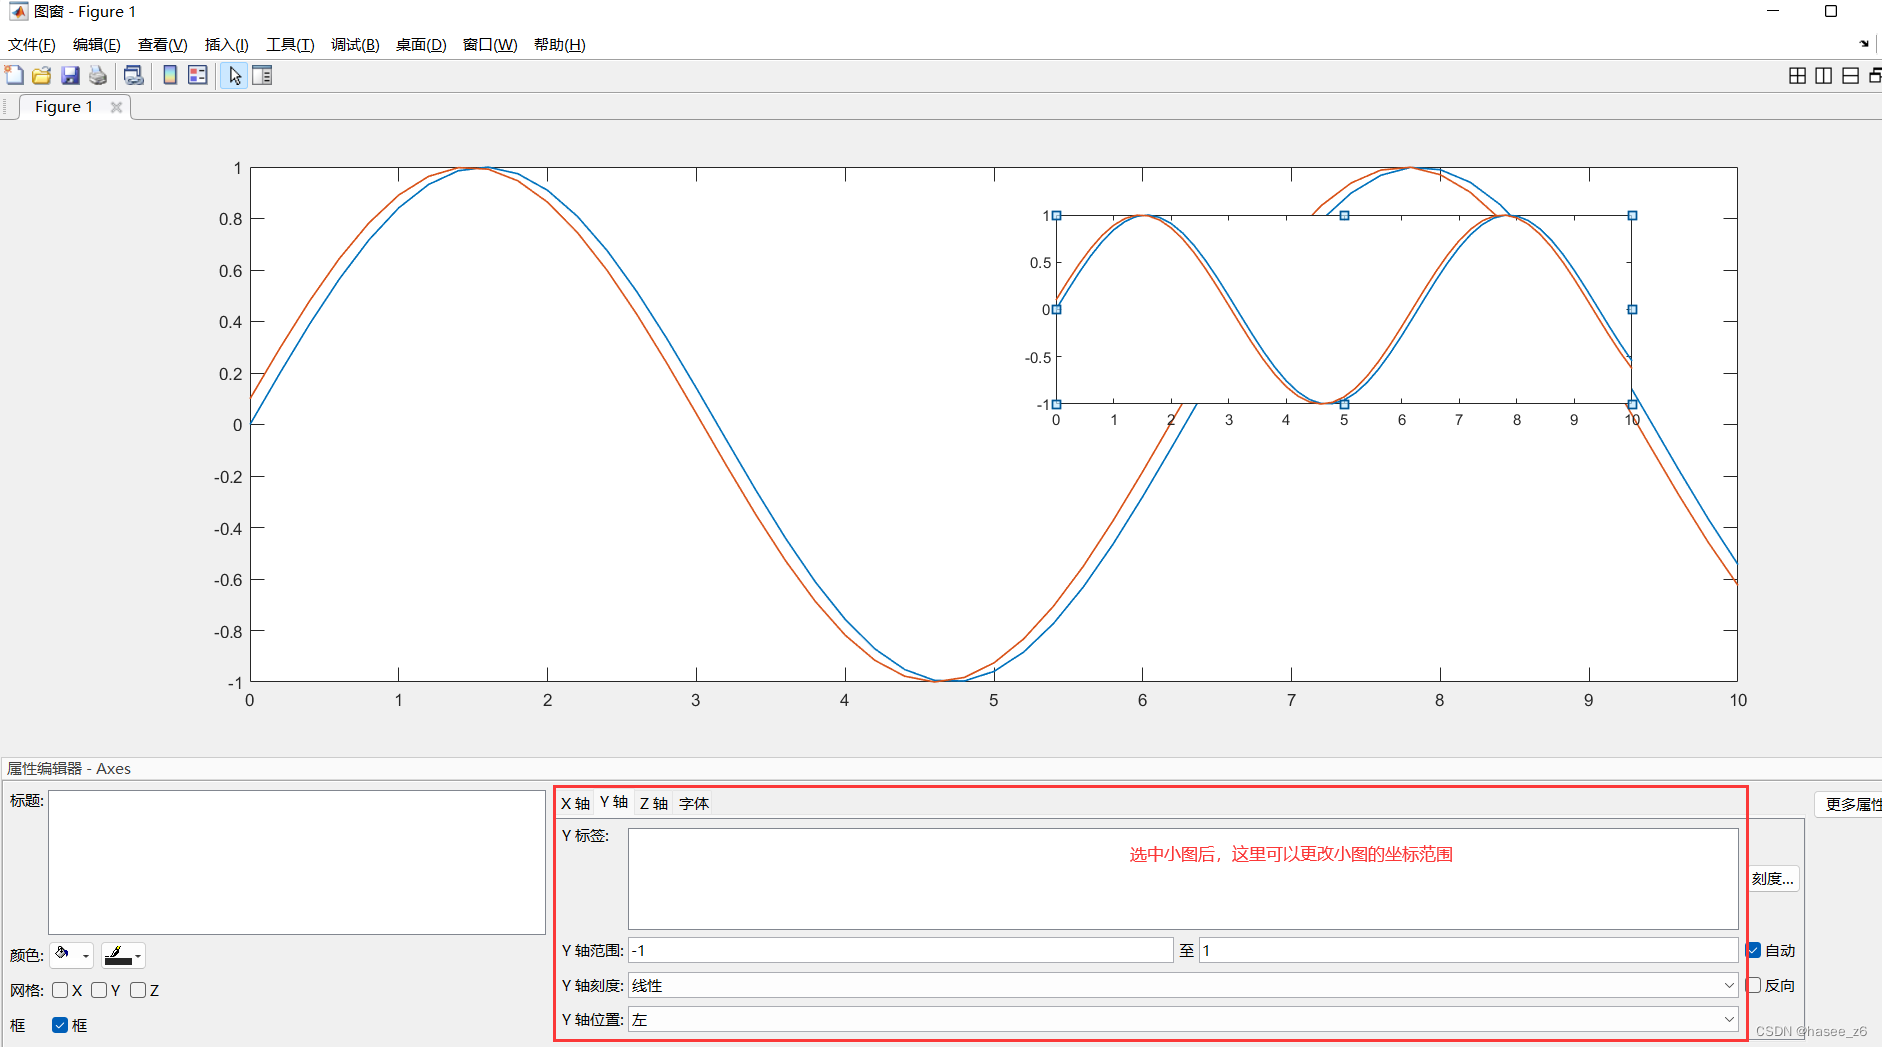
Task: Click the inset axes bottom-right resize handle
Action: point(1632,404)
